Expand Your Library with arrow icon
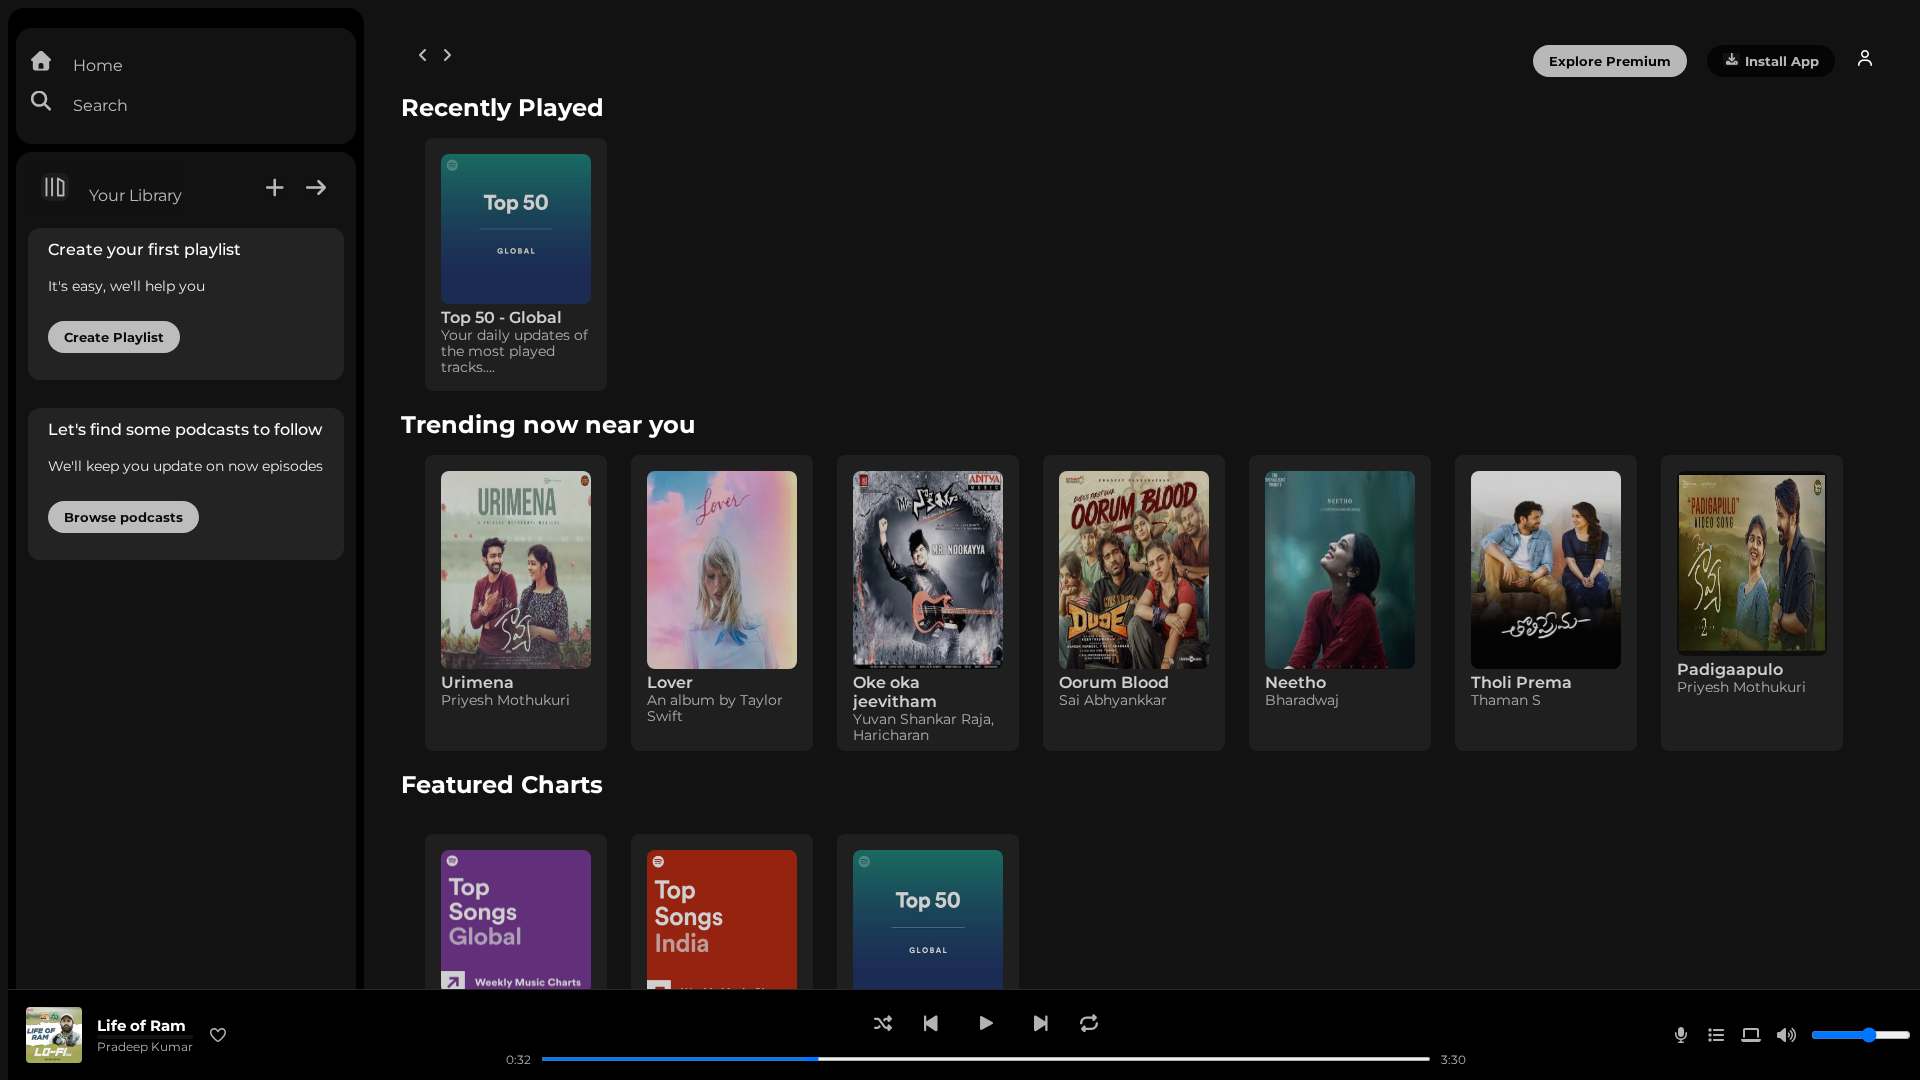Viewport: 1920px width, 1080px height. tap(316, 187)
